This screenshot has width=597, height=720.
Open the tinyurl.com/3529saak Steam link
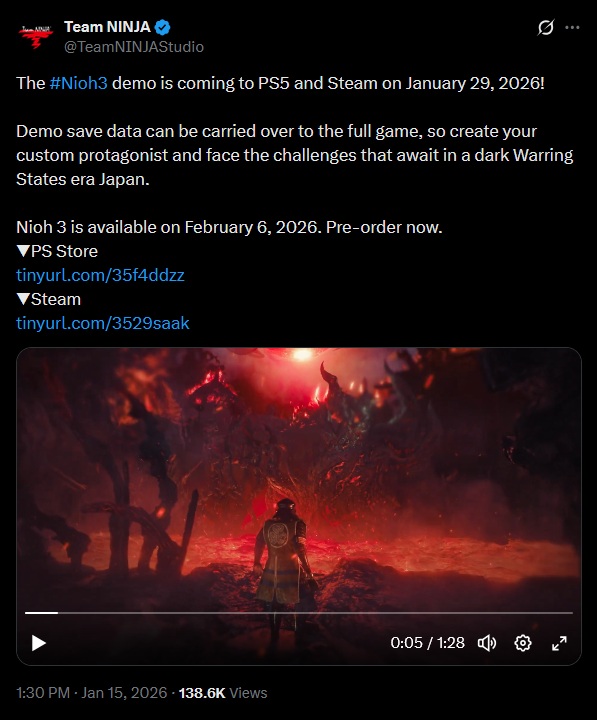(x=103, y=323)
